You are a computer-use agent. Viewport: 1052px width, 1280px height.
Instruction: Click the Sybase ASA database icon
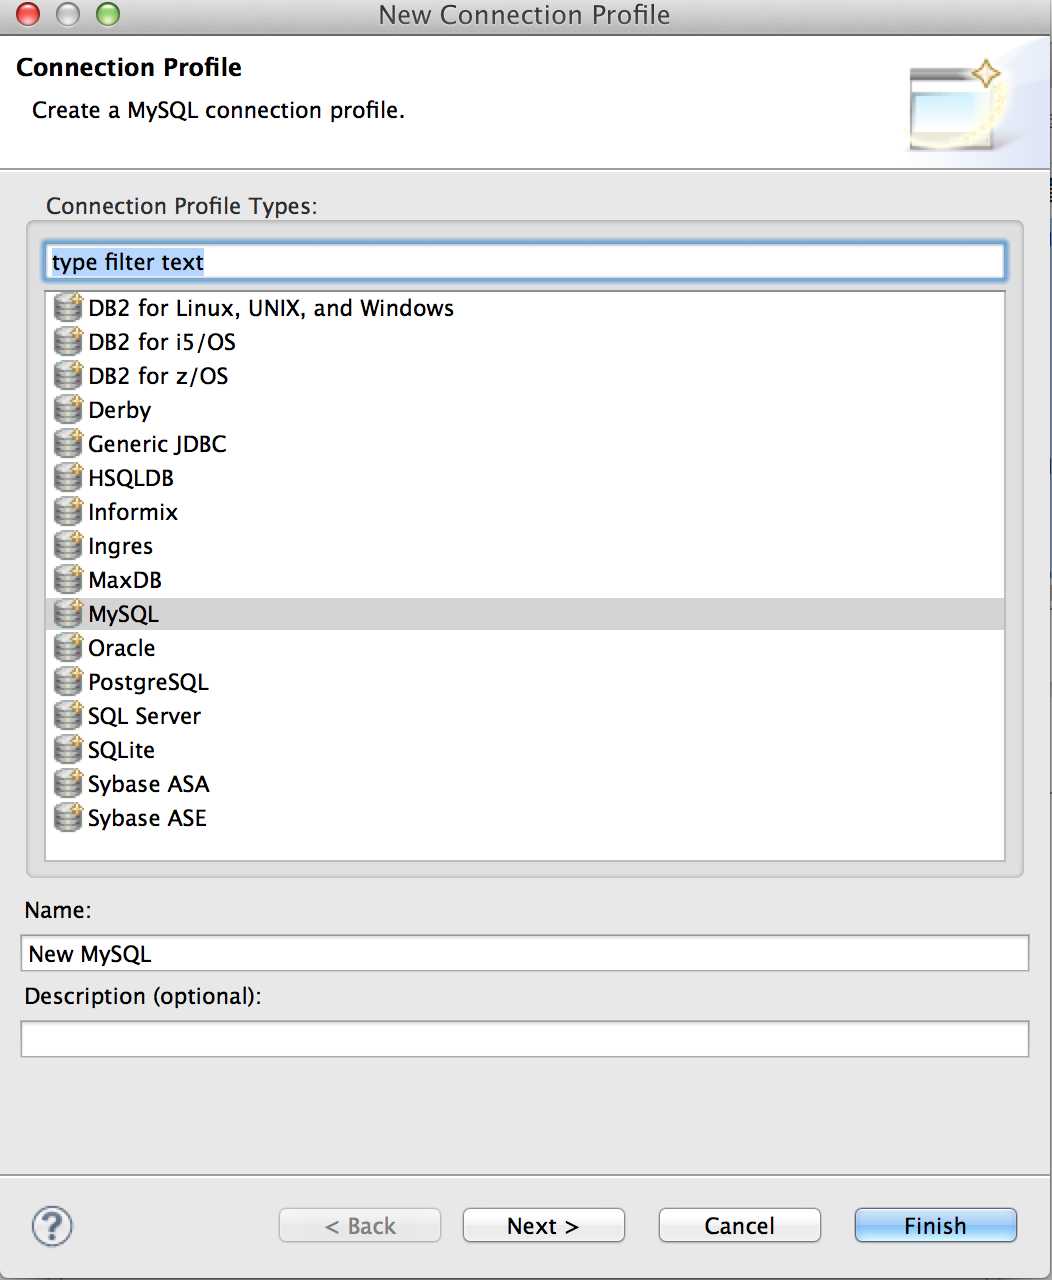click(x=68, y=783)
